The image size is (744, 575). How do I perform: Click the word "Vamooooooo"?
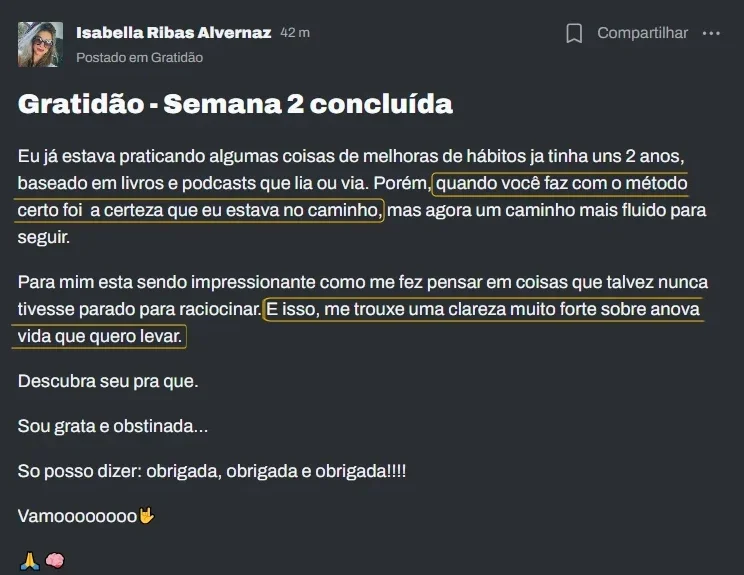point(77,516)
